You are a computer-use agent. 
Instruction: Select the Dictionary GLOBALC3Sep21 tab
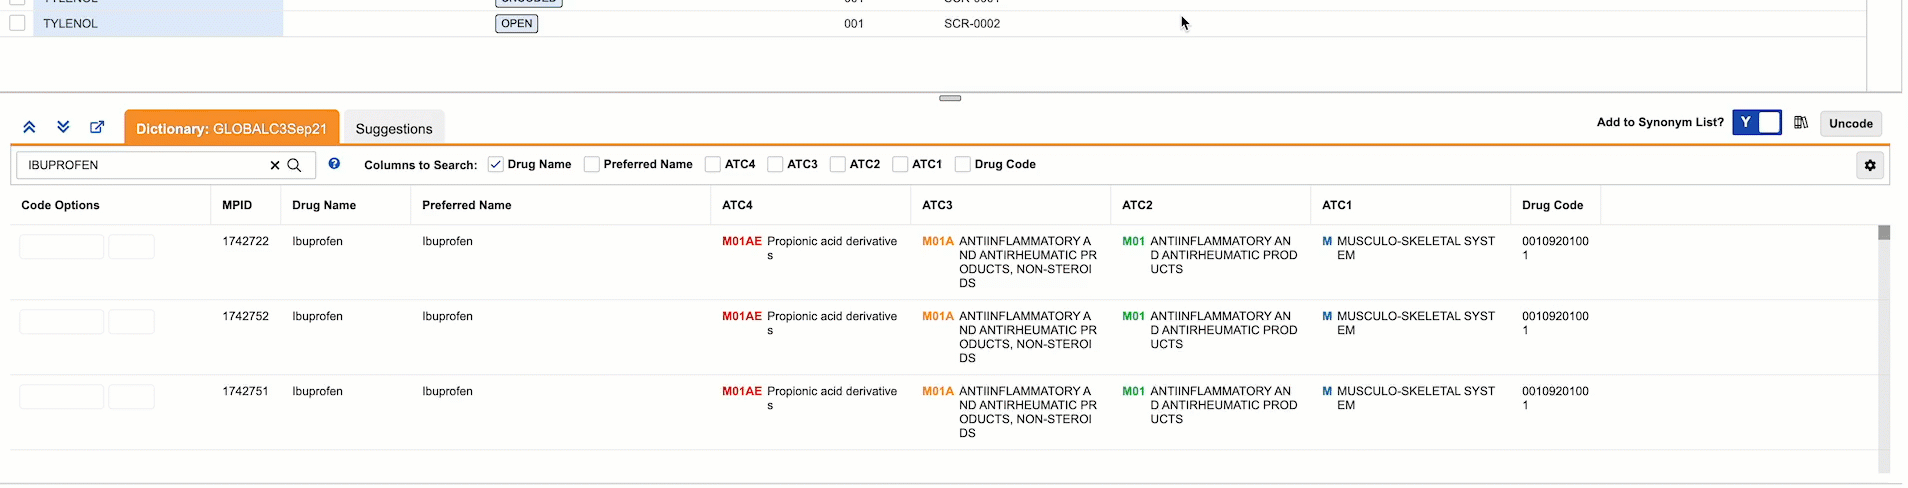(231, 129)
